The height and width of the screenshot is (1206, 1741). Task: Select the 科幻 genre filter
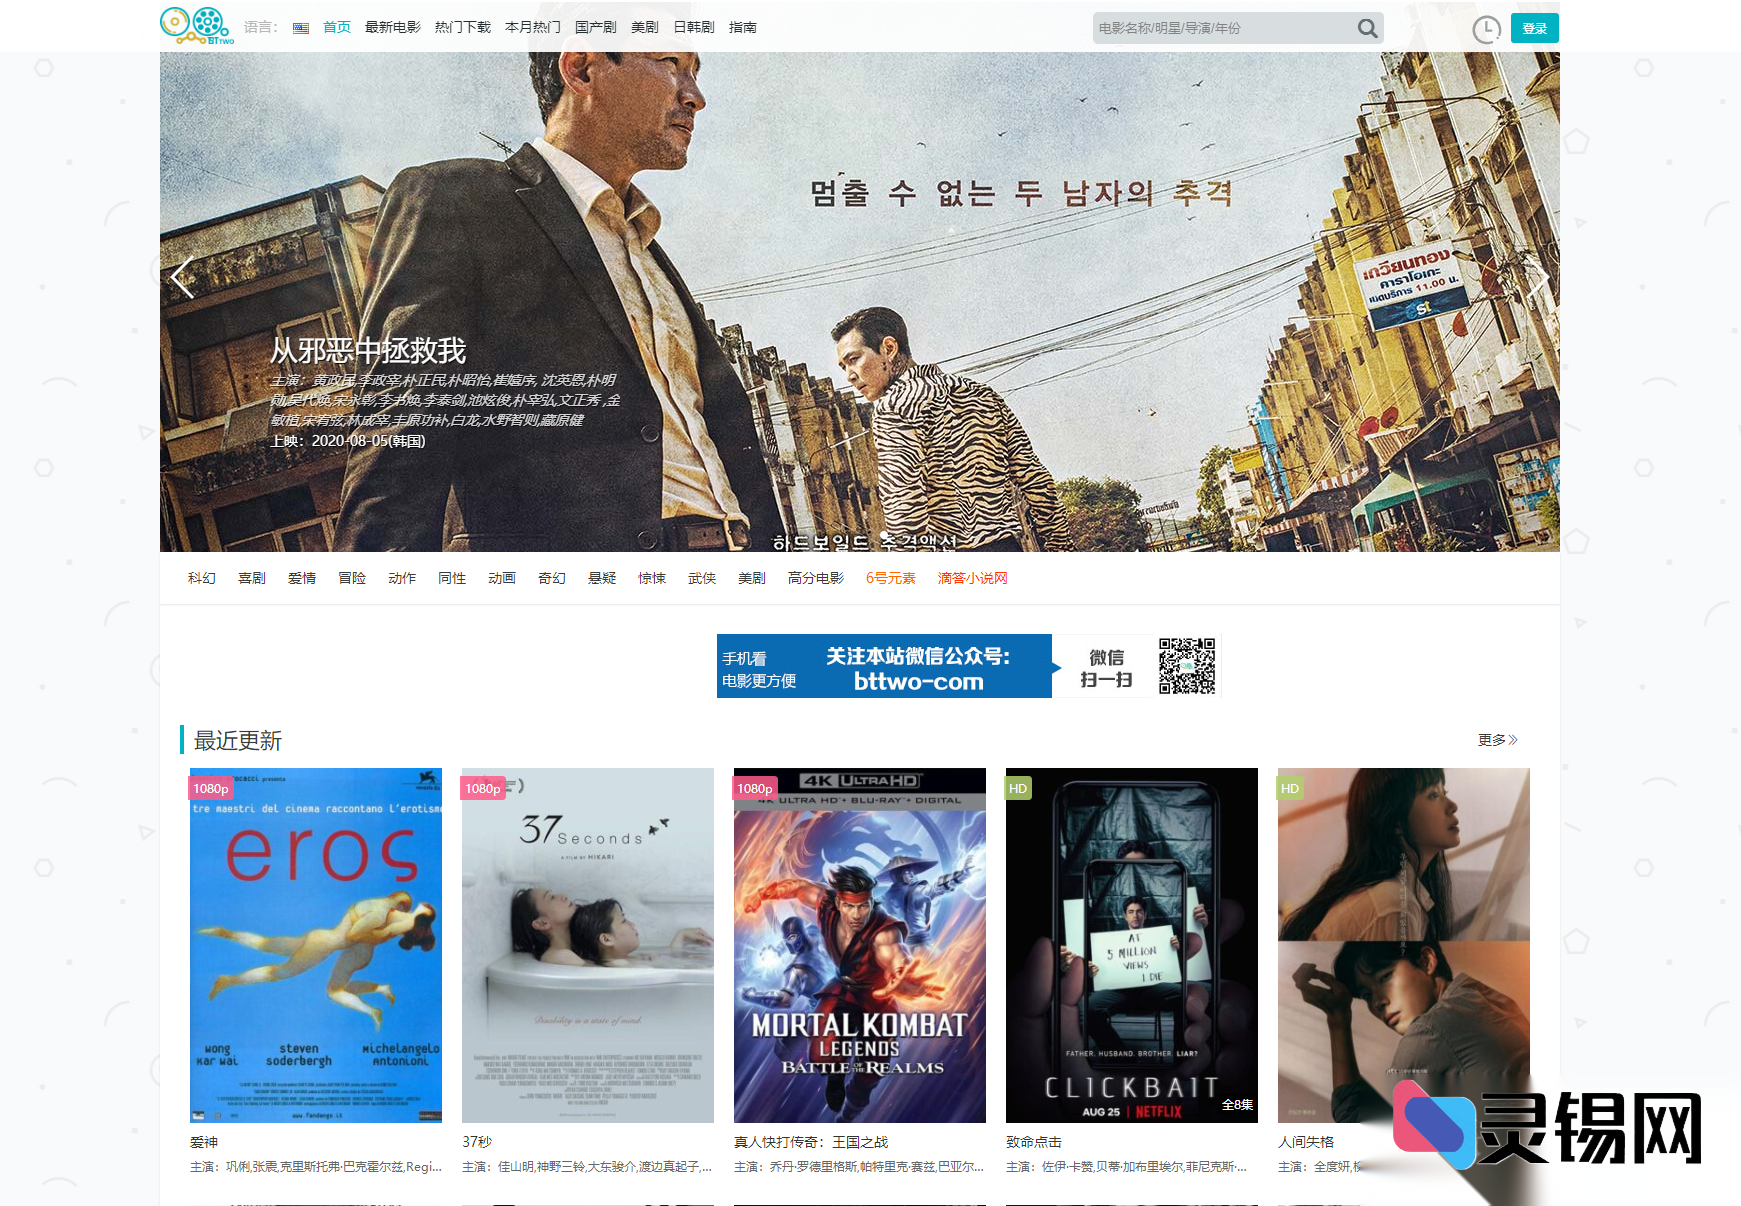200,578
